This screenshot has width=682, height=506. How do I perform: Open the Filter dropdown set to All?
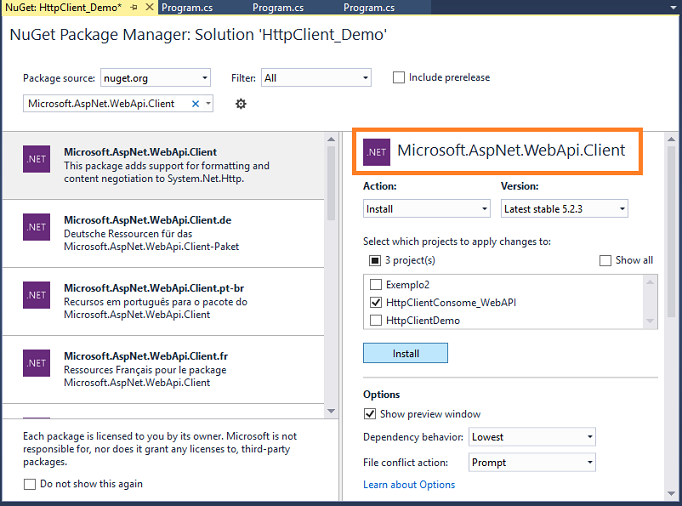[316, 78]
